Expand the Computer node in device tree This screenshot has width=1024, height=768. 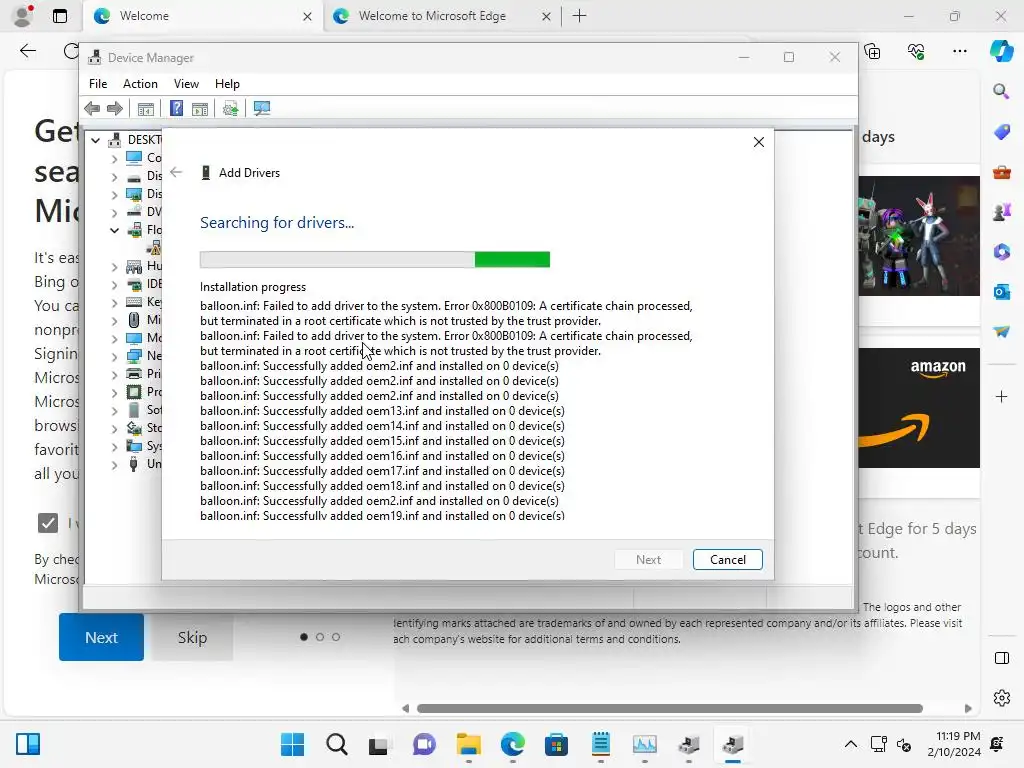click(x=114, y=158)
